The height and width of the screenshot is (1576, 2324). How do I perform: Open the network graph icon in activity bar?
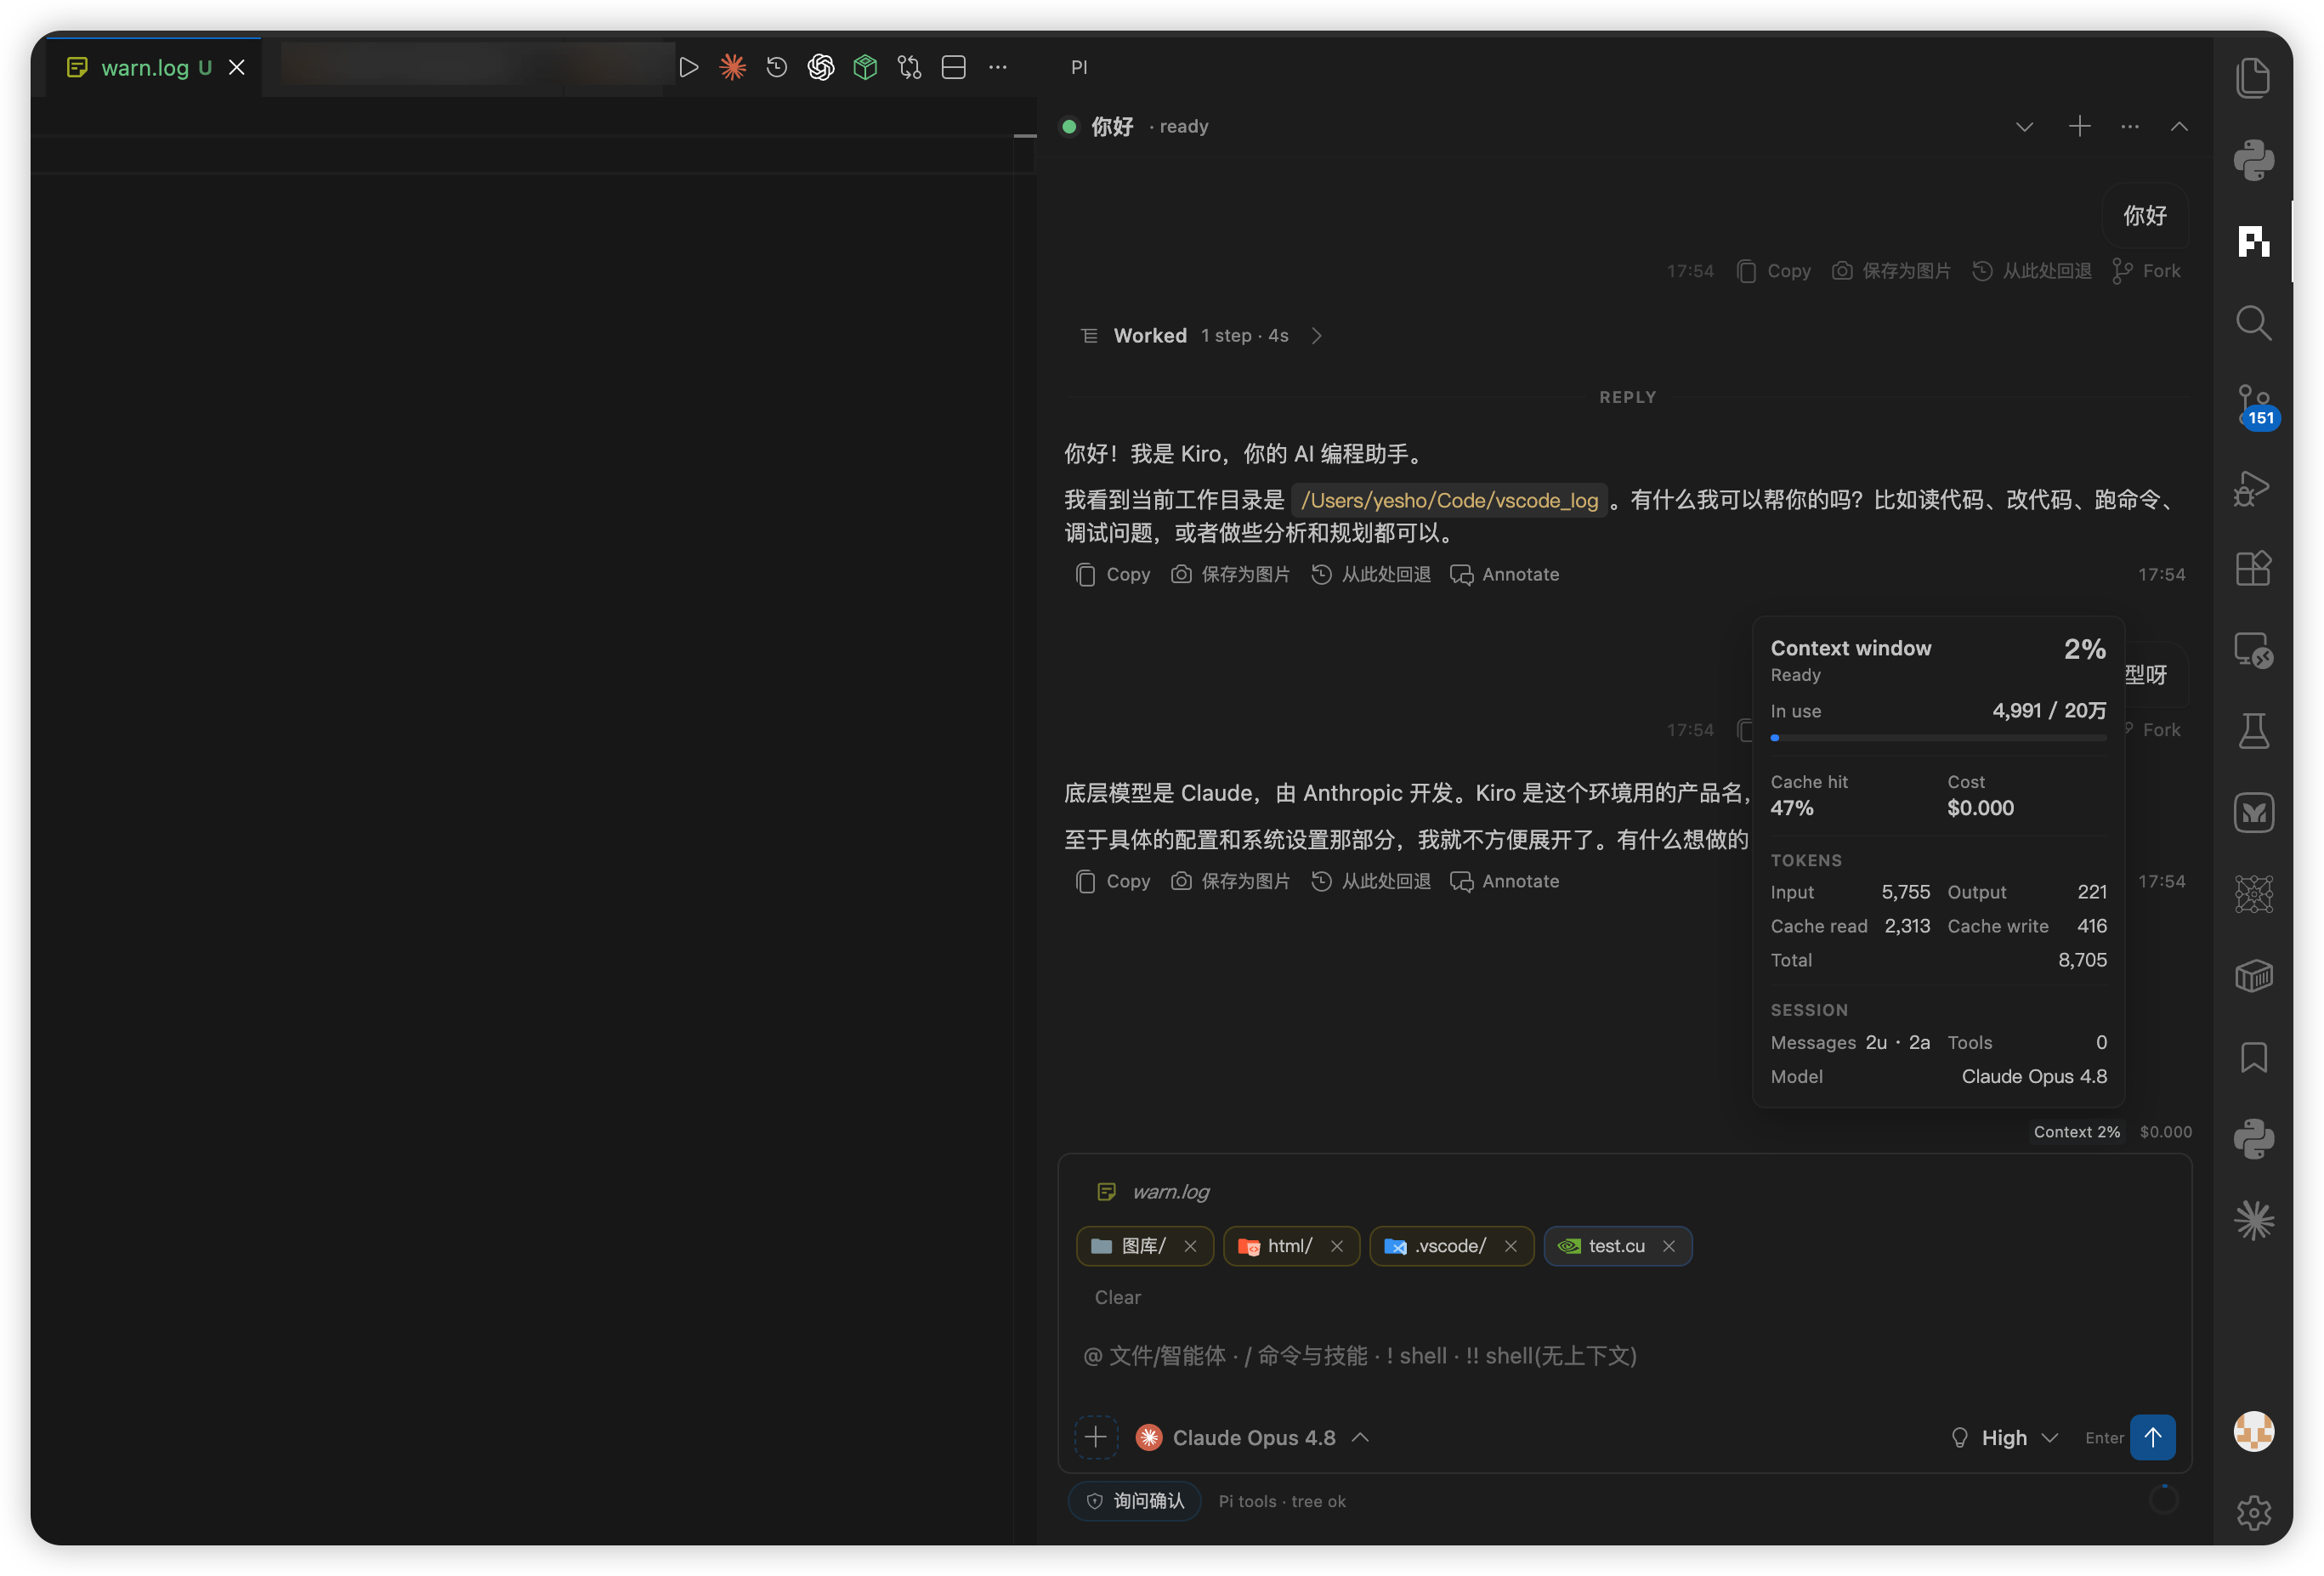point(2253,894)
